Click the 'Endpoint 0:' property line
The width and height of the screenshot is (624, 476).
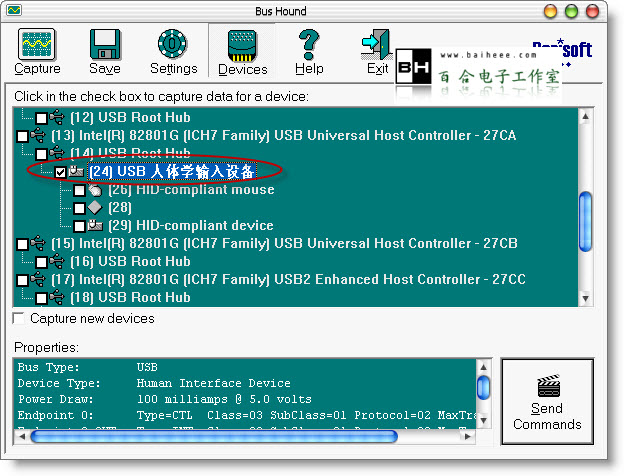click(246, 415)
